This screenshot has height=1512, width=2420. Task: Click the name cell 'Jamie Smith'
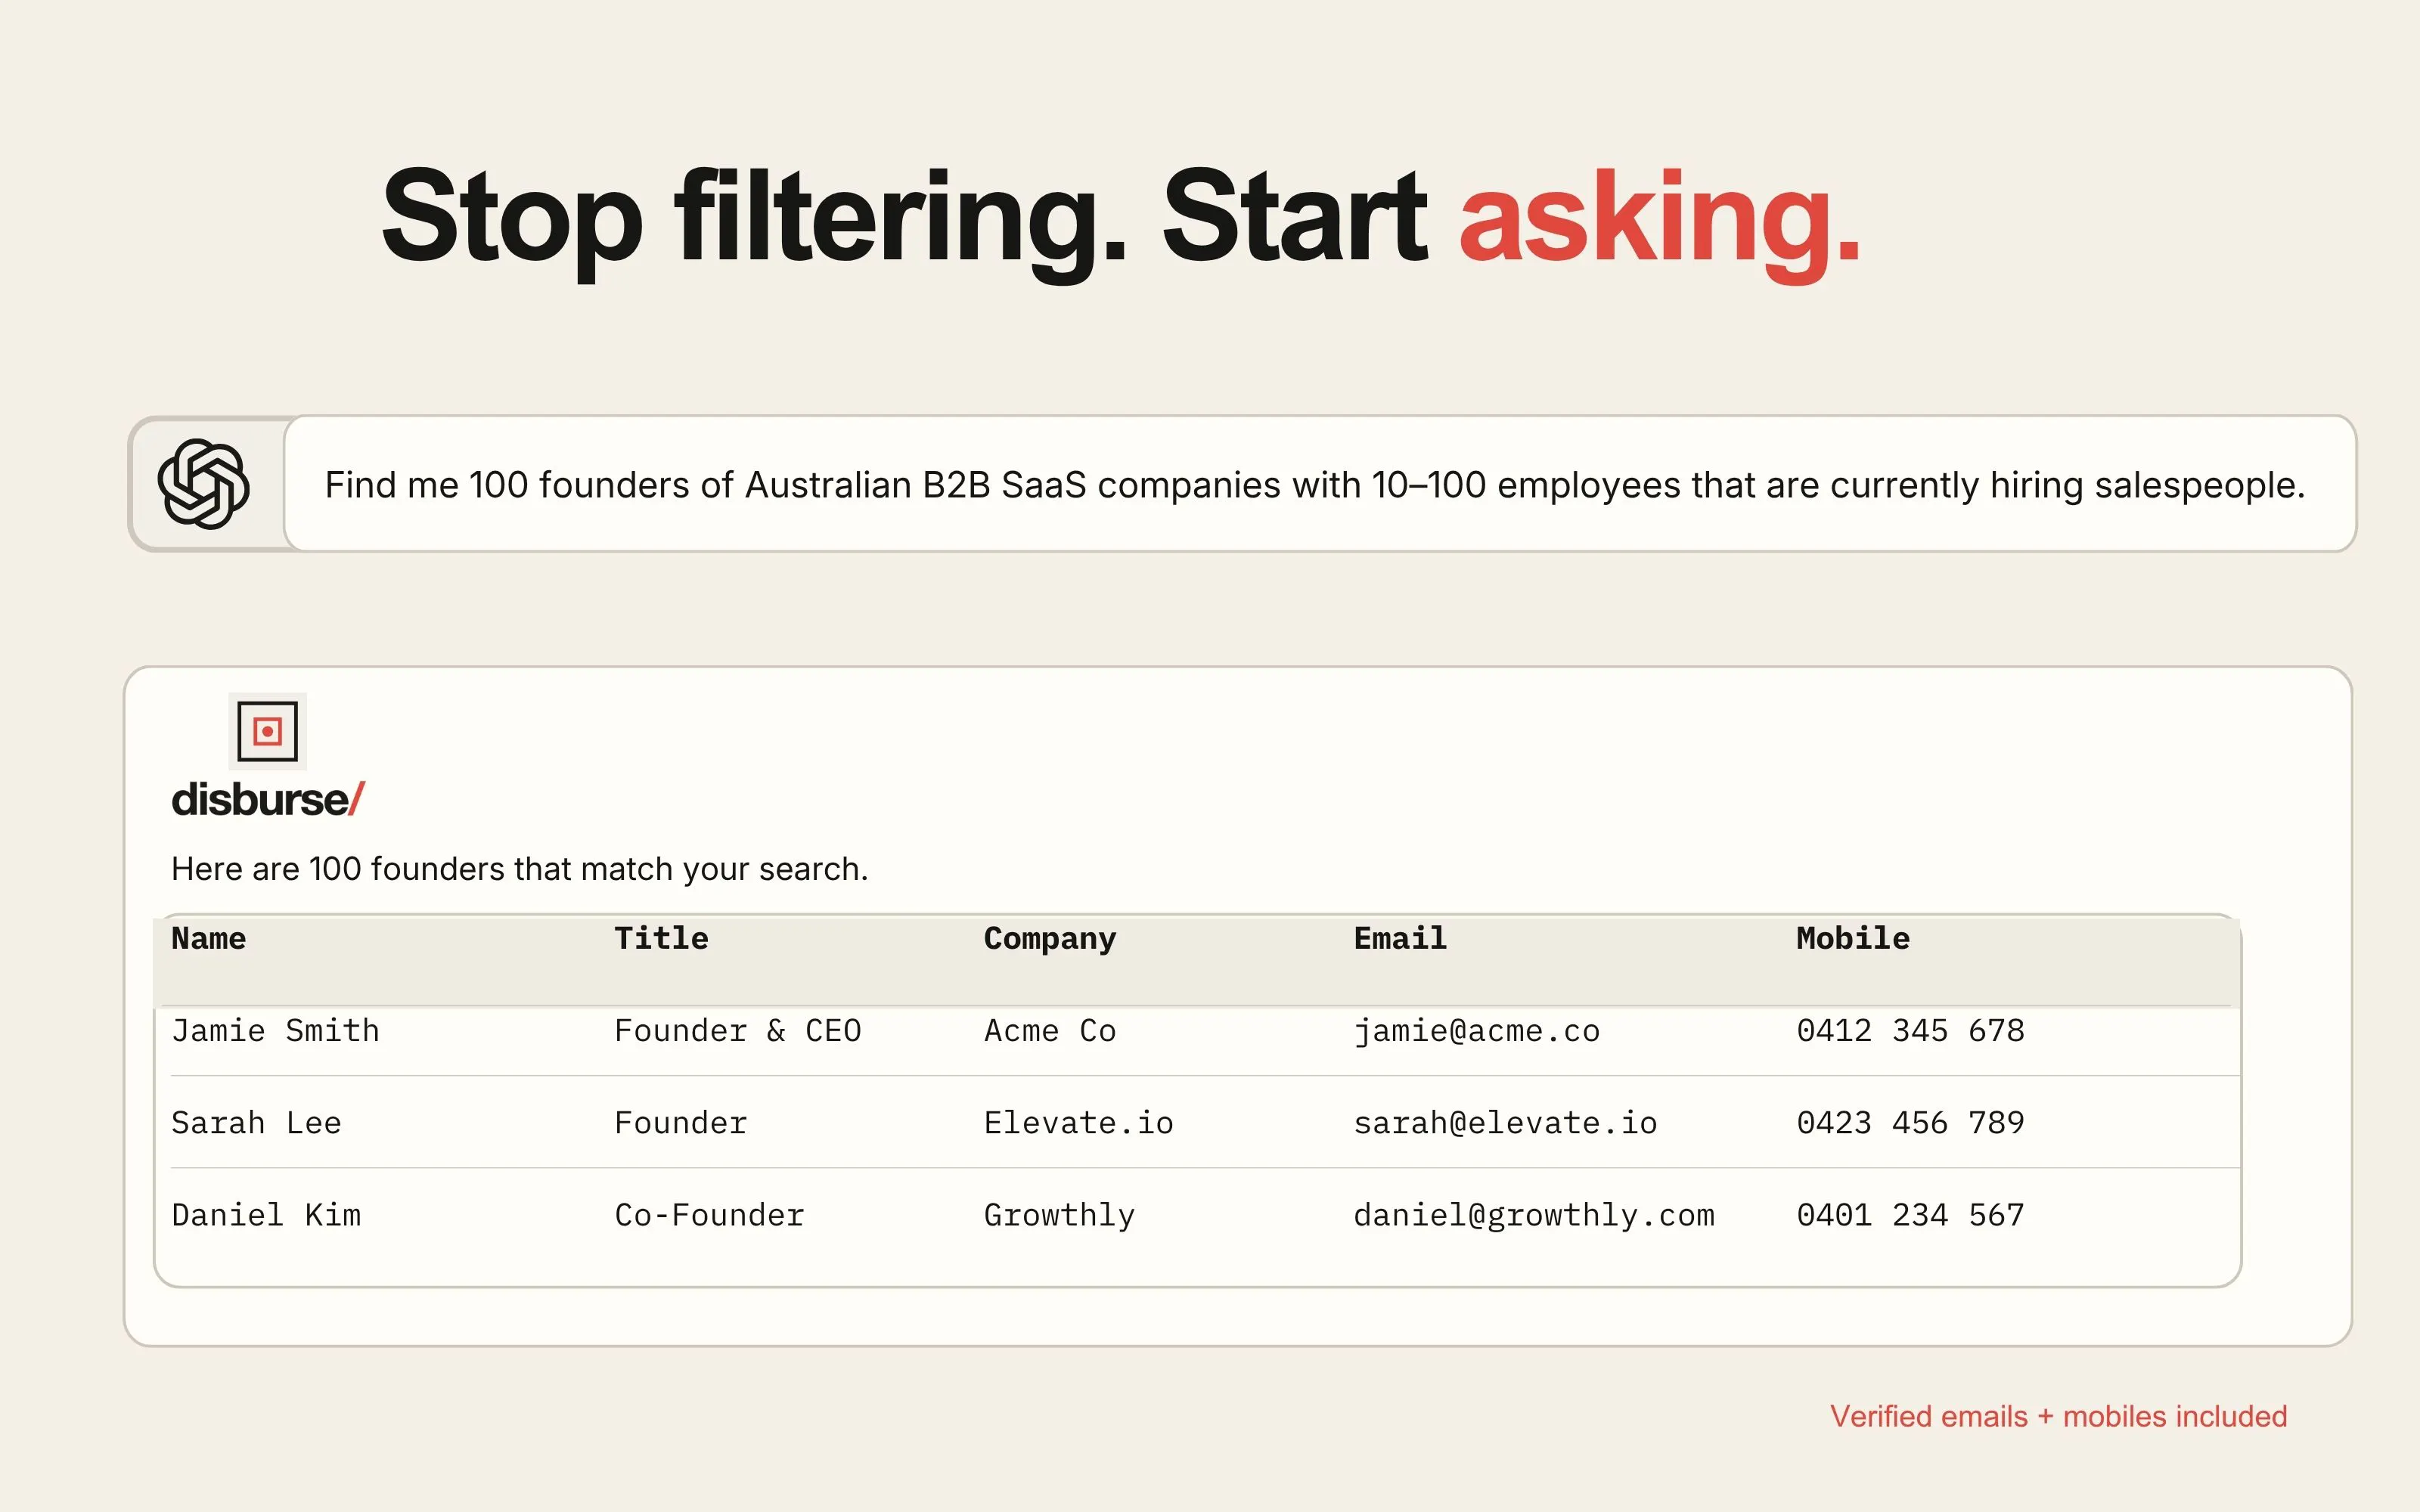point(276,1031)
